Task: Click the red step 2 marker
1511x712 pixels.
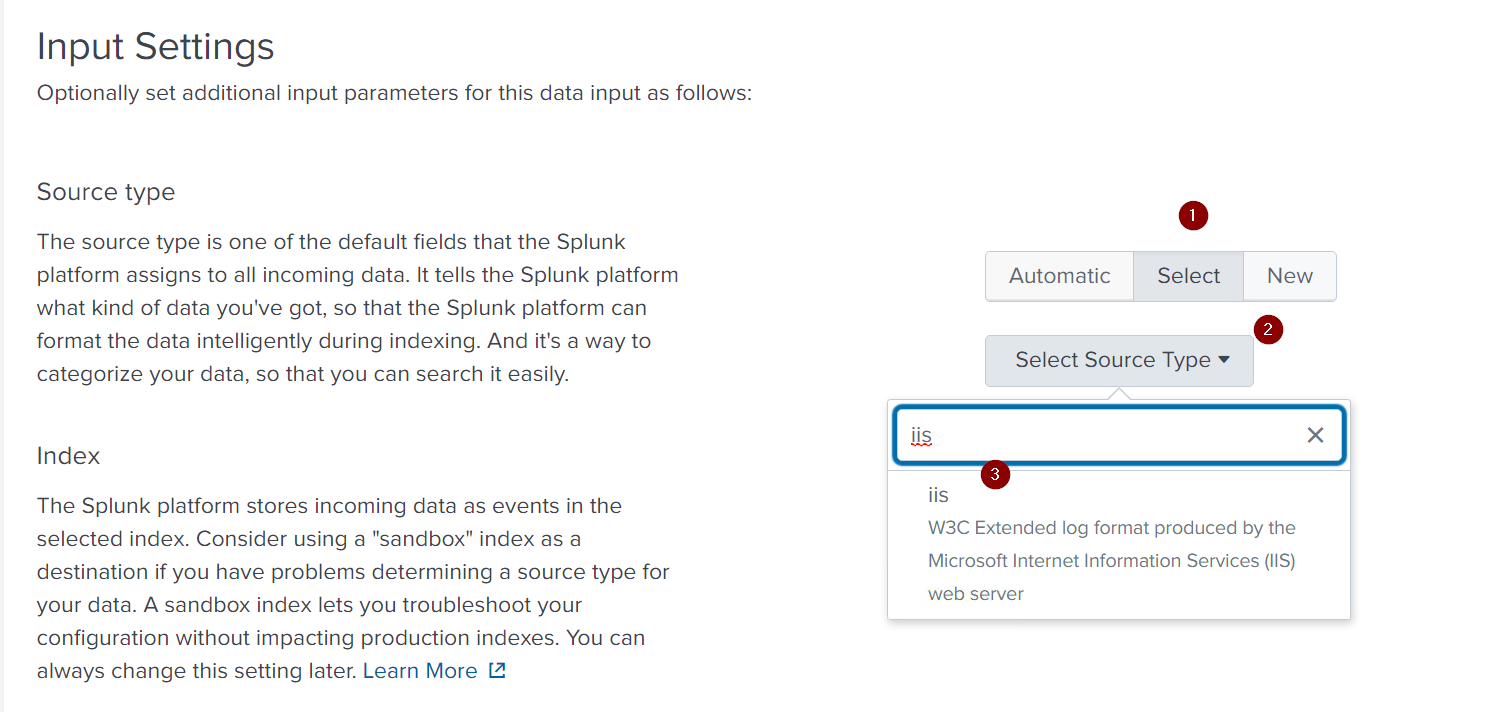Action: tap(1268, 330)
